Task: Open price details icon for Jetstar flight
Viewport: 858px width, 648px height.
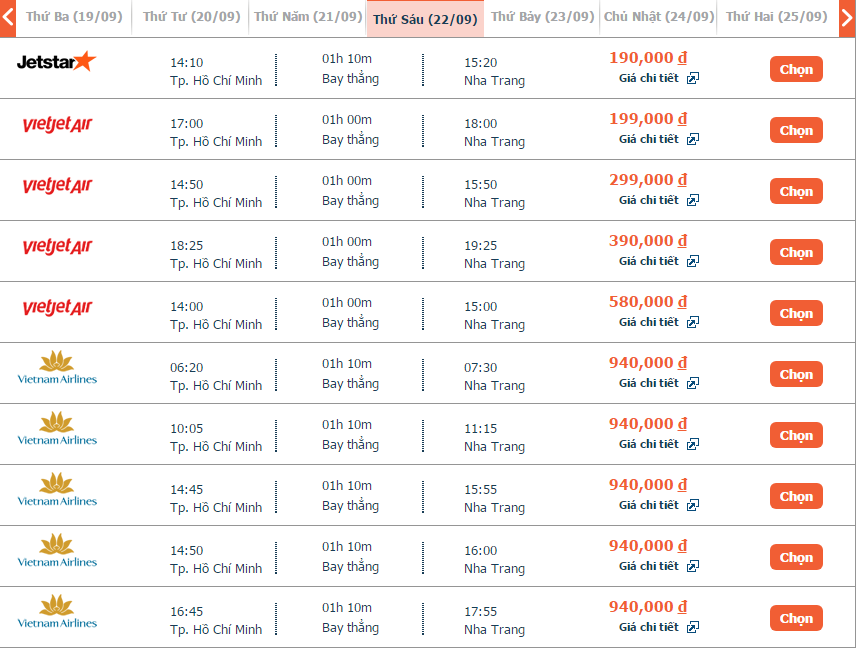Action: pos(693,78)
